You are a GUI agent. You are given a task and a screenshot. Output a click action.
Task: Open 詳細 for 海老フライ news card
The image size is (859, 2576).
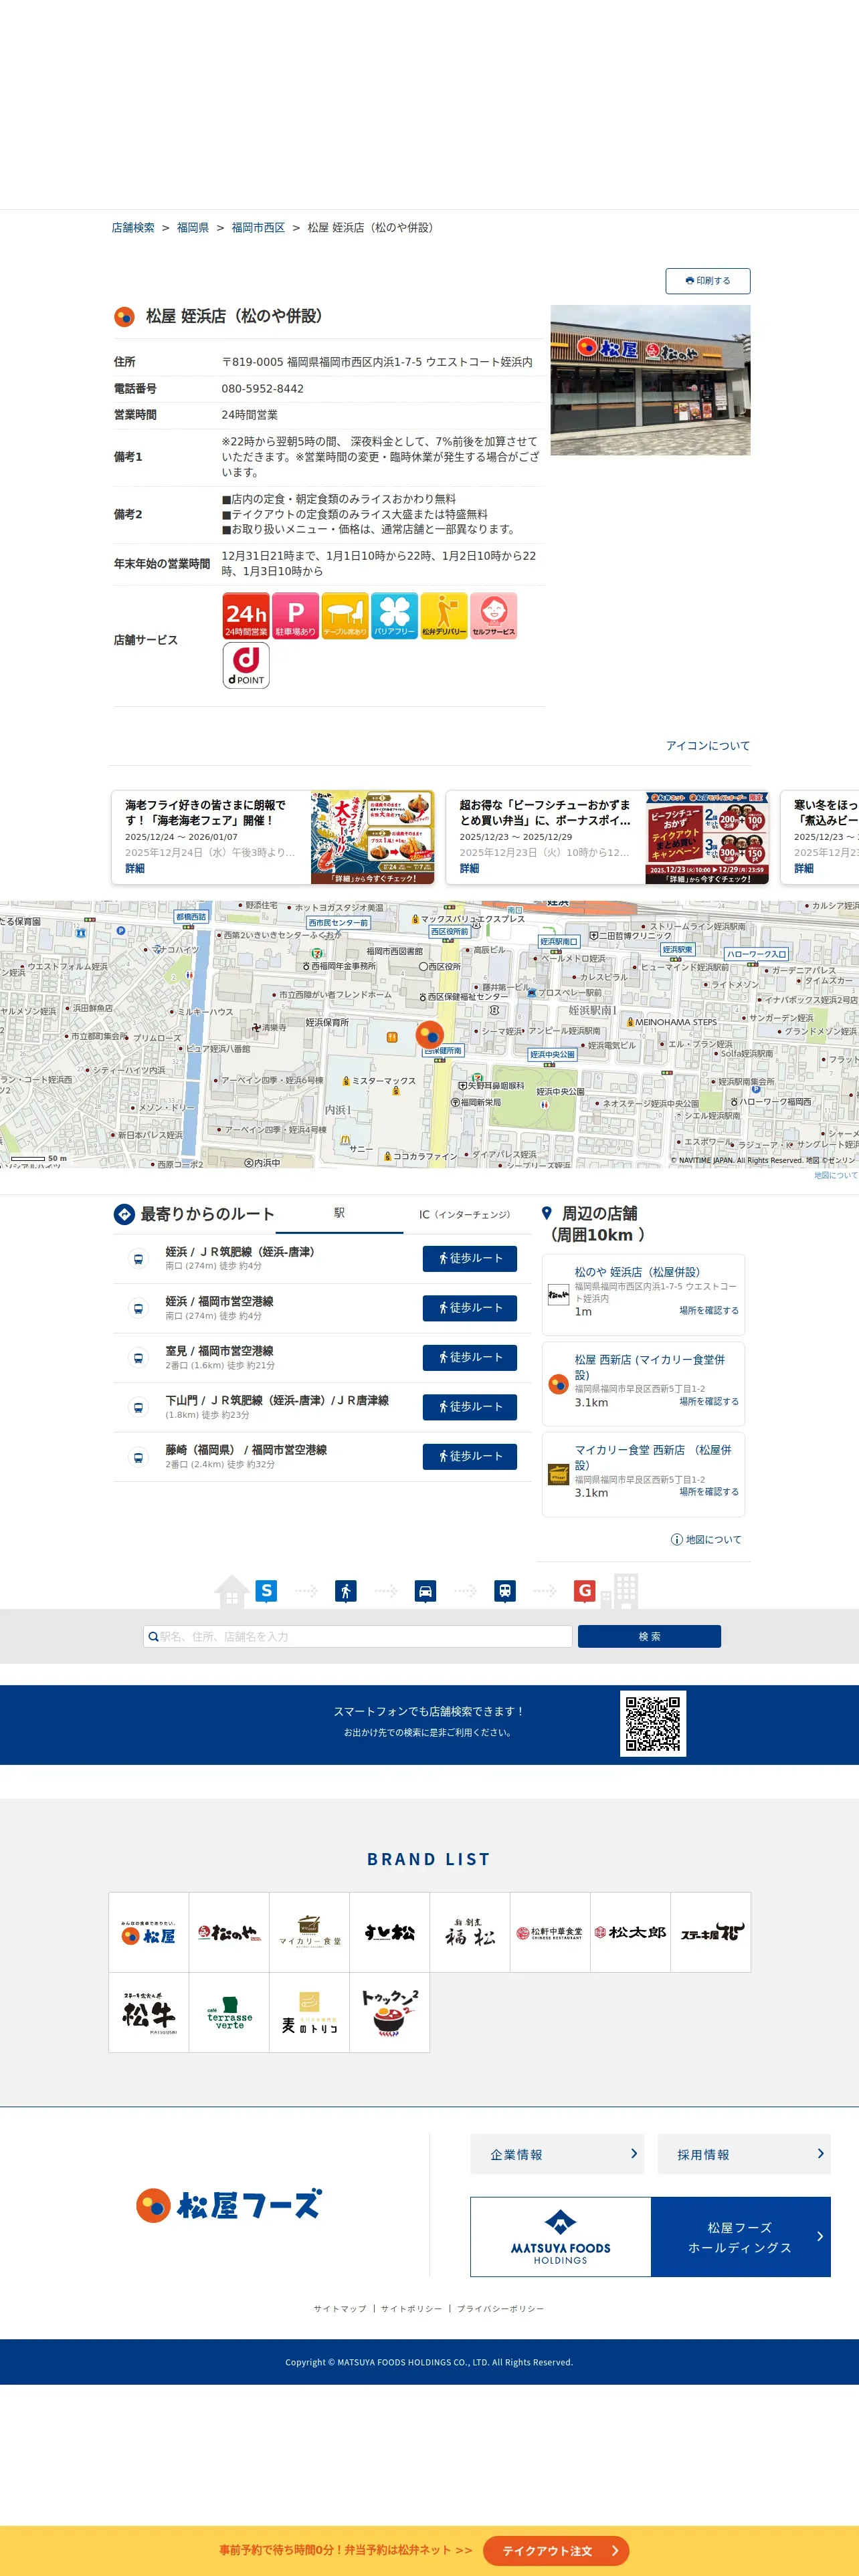click(x=135, y=869)
